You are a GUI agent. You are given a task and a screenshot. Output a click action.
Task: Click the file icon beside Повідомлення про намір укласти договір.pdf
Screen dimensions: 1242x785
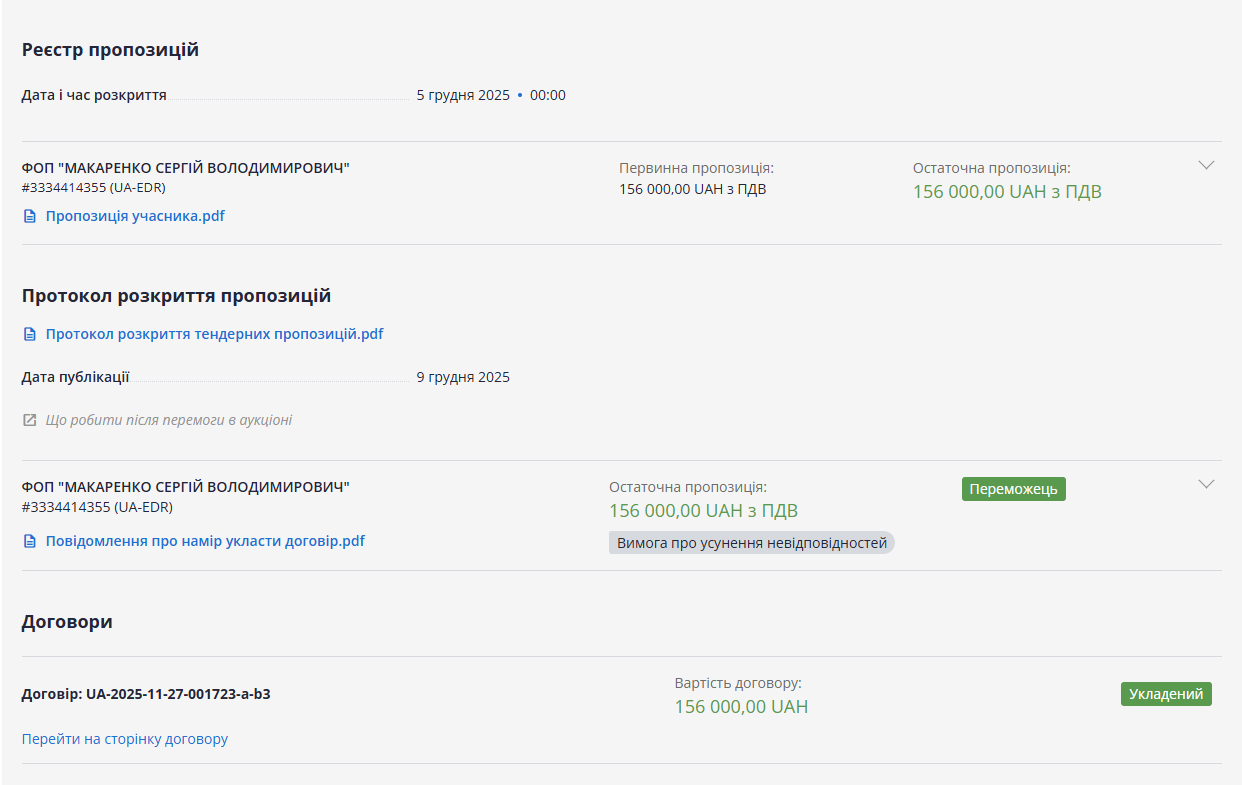[x=30, y=541]
